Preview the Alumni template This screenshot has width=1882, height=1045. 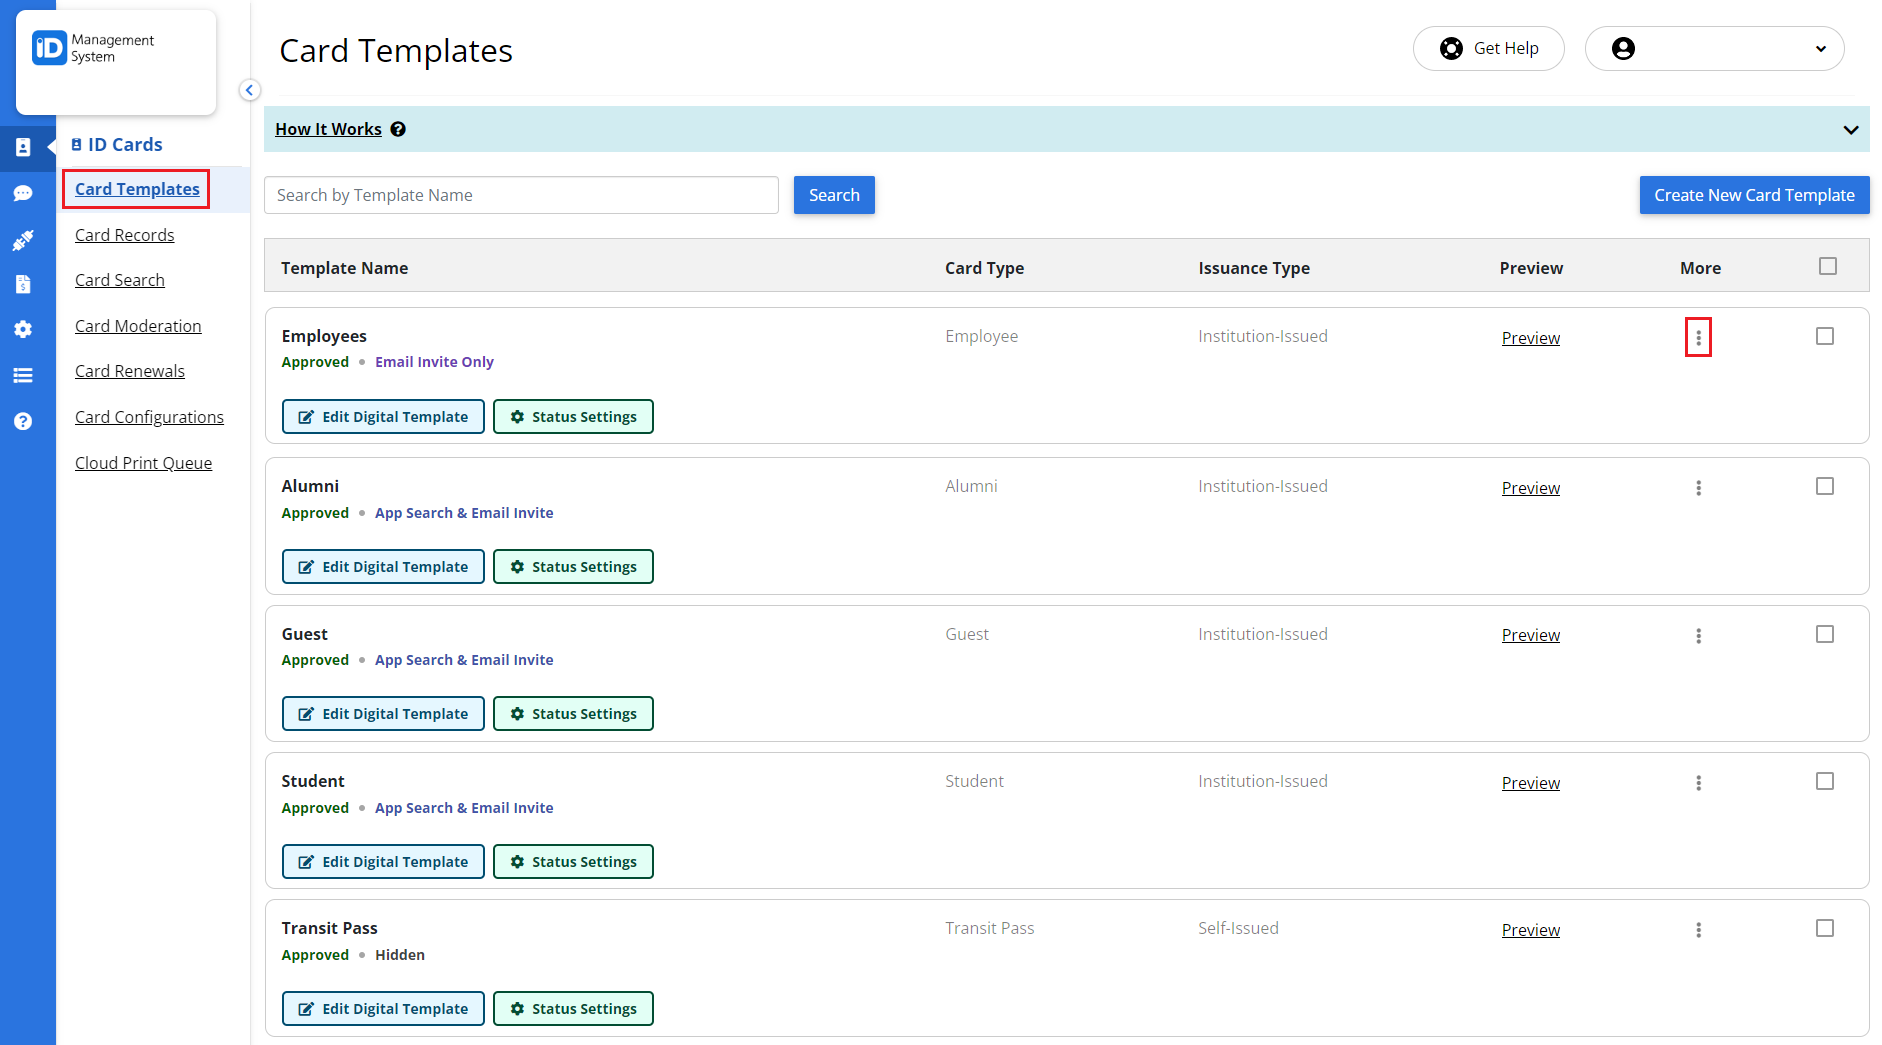coord(1530,488)
